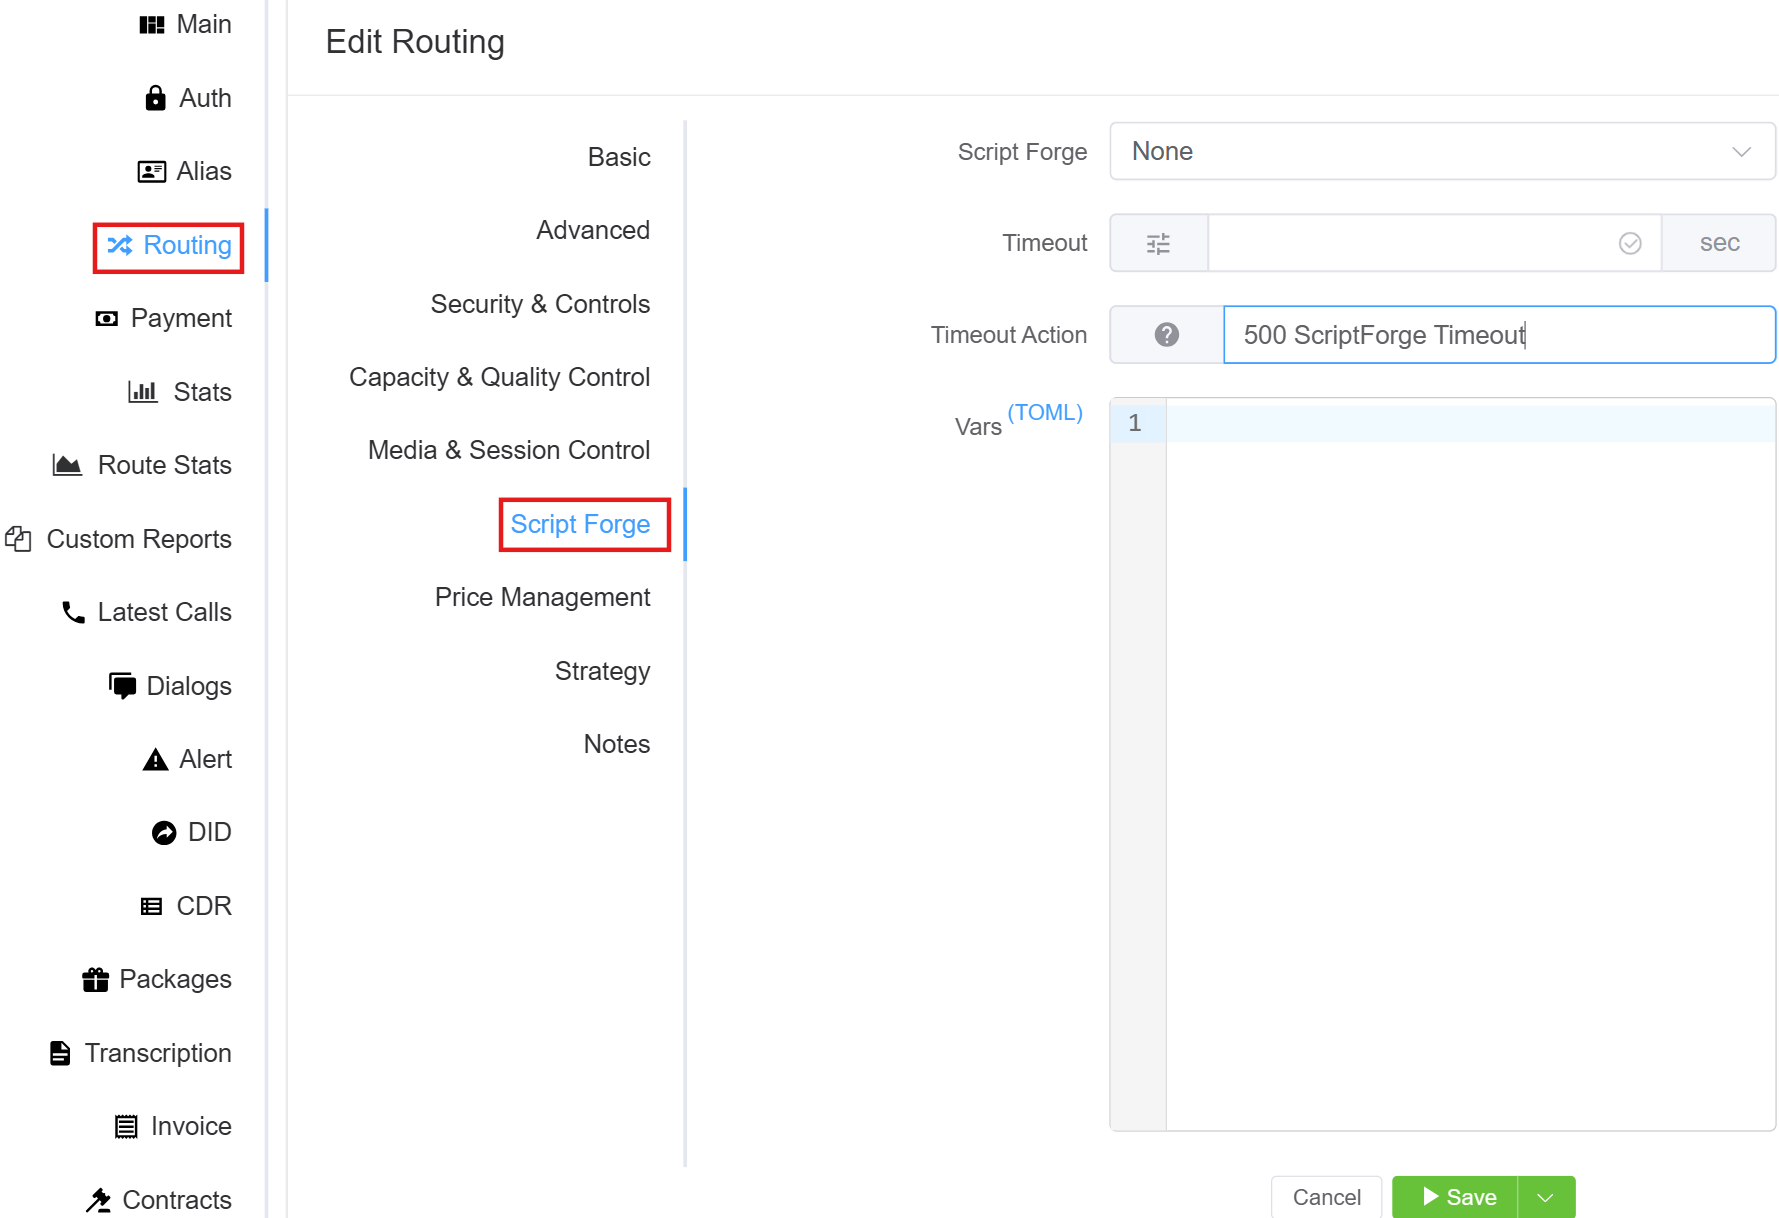Viewport: 1779px width, 1218px height.
Task: Expand the Save button dropdown arrow
Action: 1545,1197
